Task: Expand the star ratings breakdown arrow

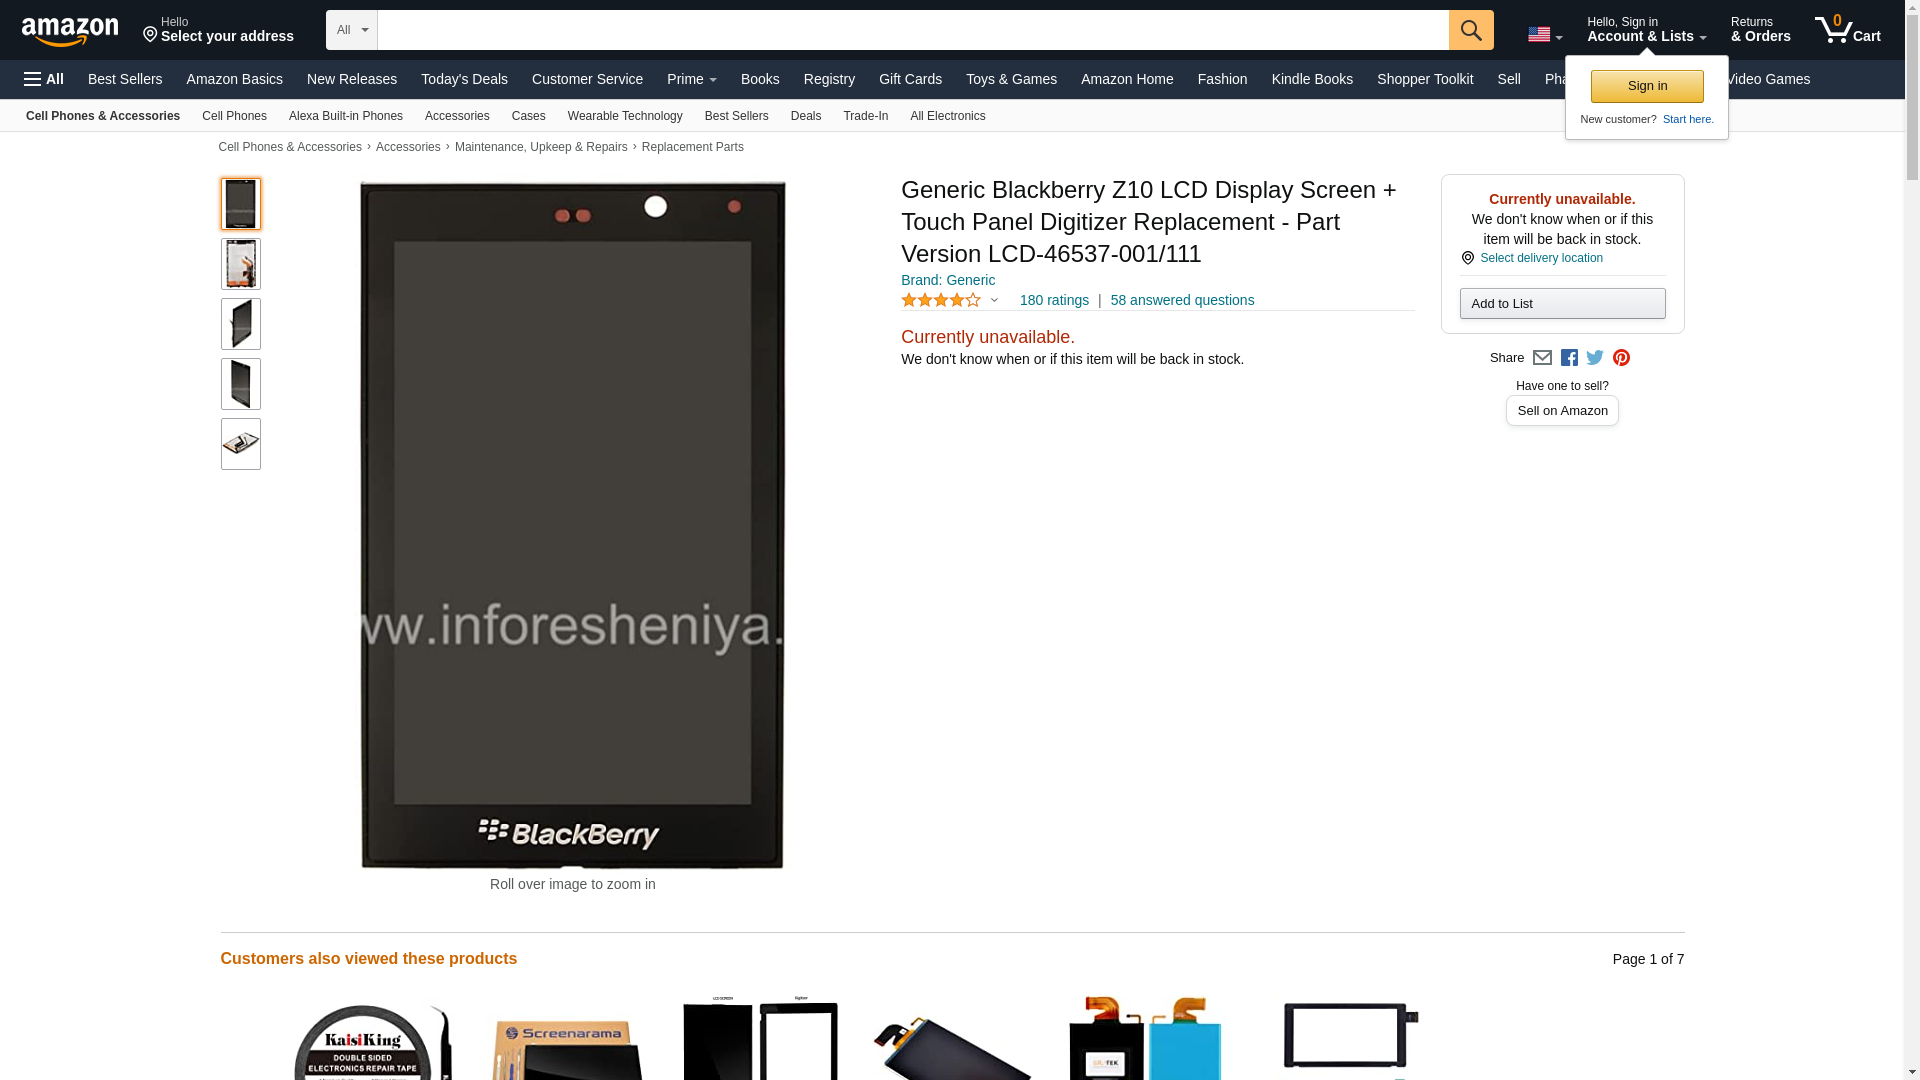Action: [994, 300]
